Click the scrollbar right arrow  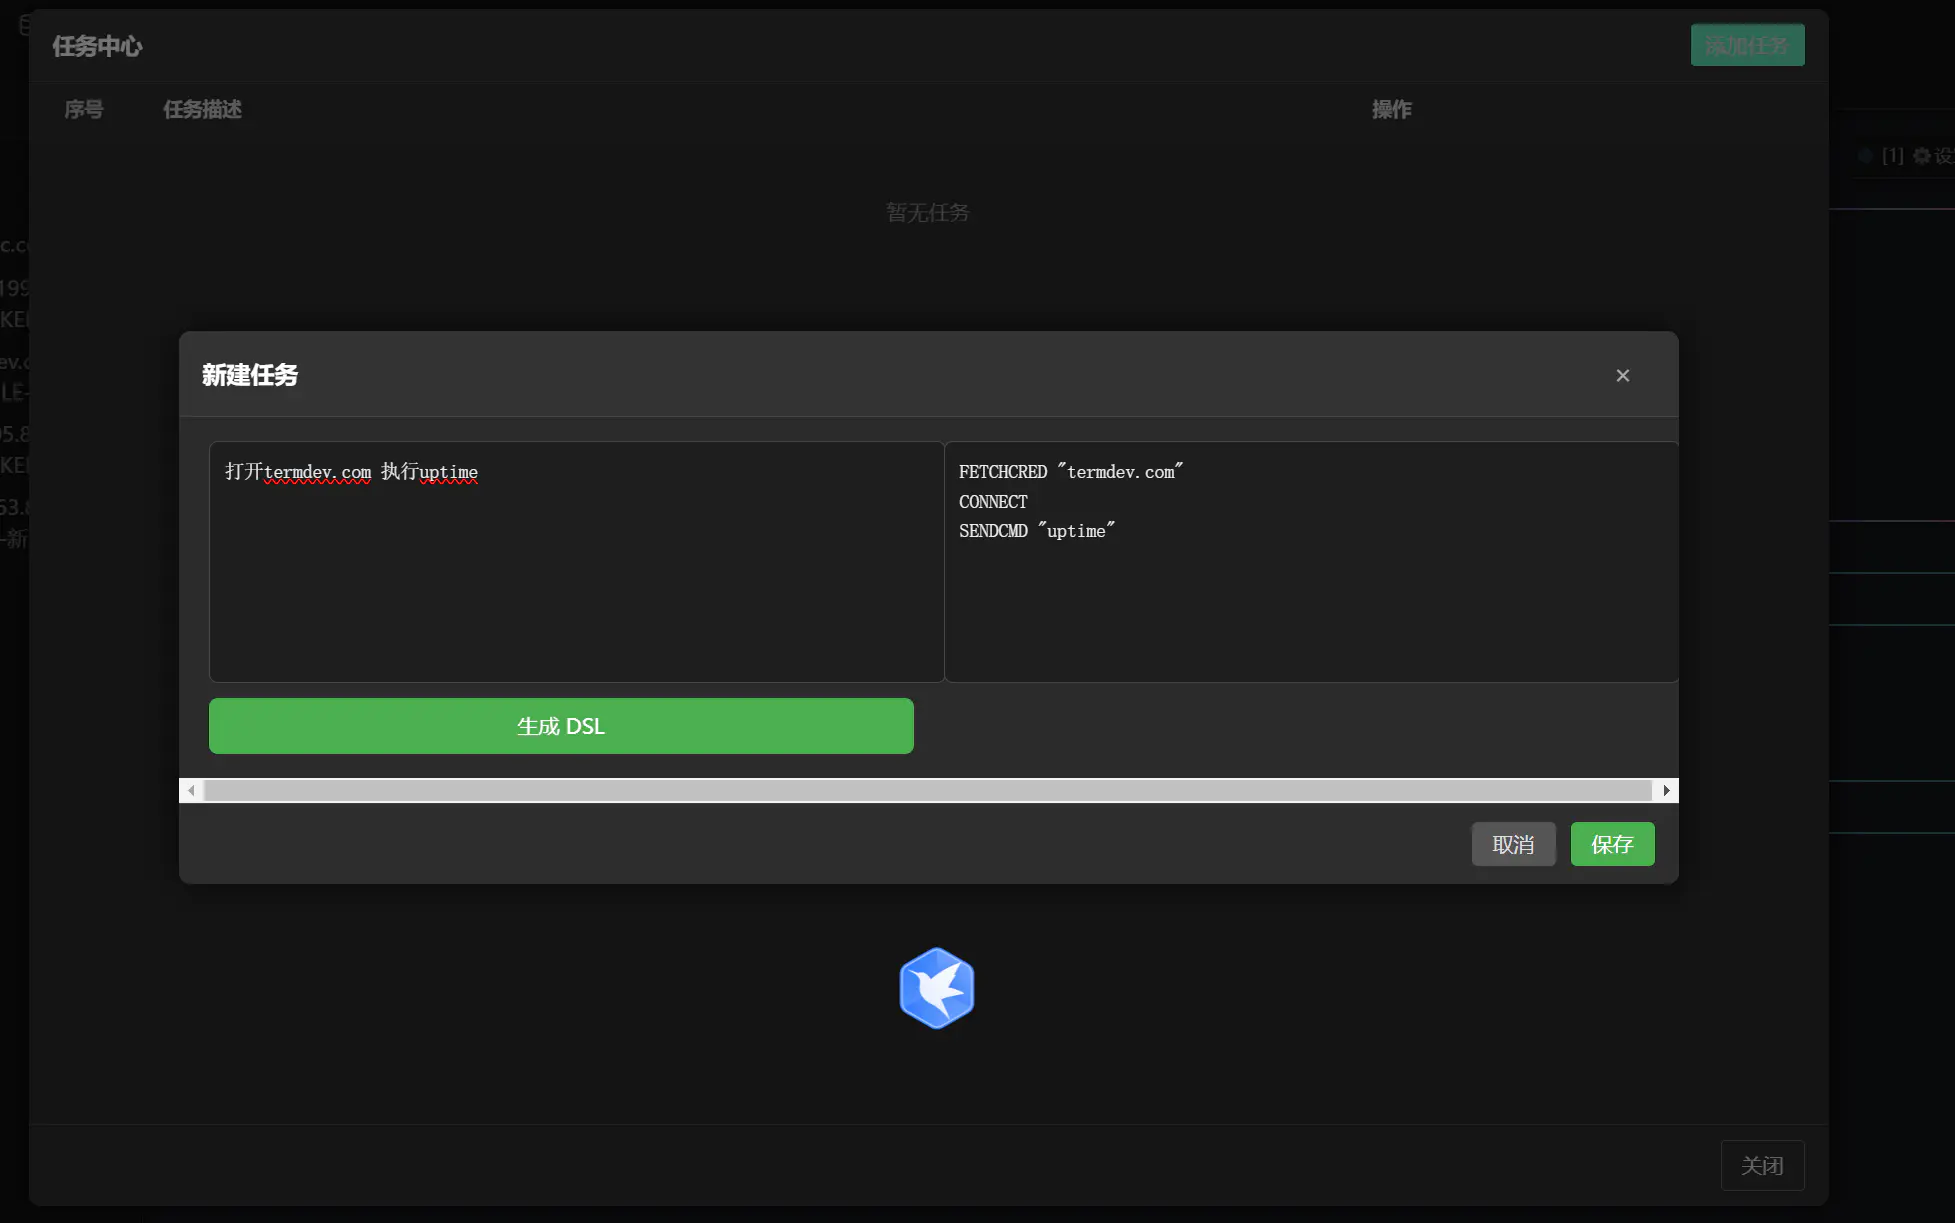(x=1666, y=790)
